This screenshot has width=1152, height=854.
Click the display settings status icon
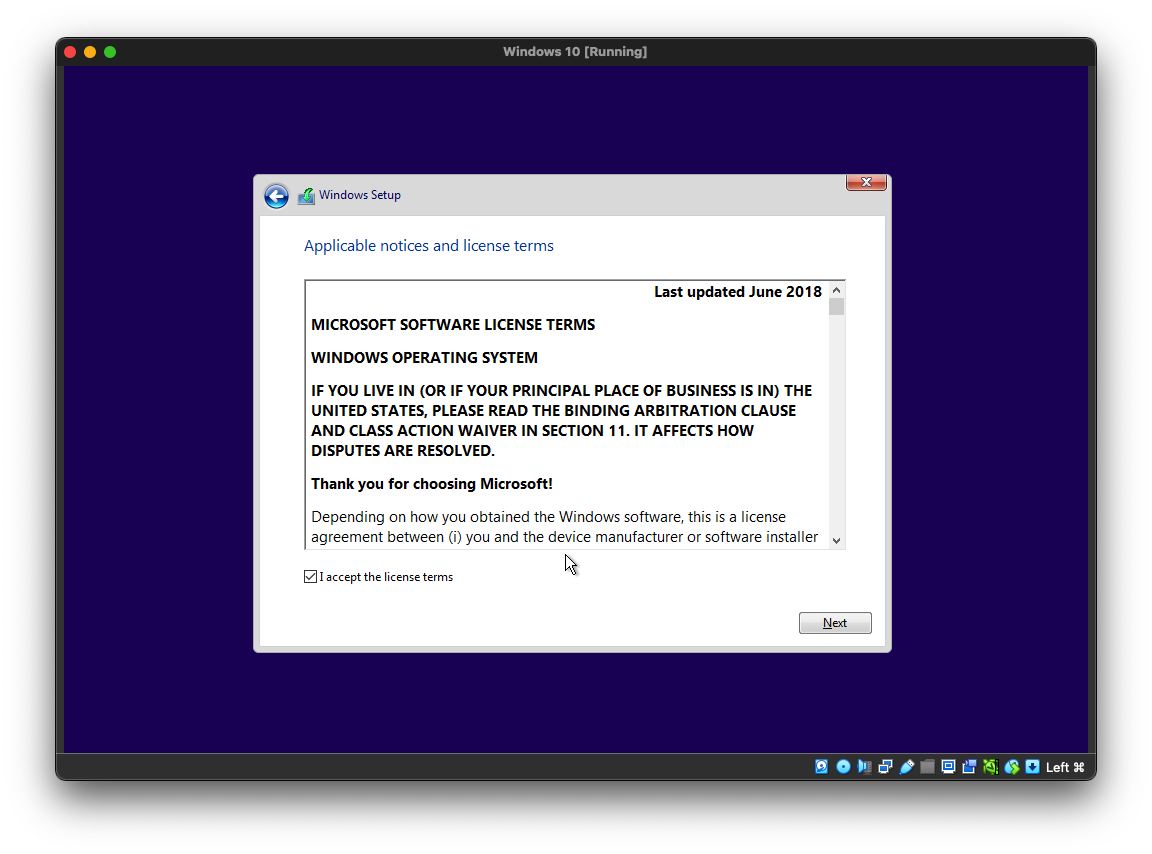pos(948,767)
